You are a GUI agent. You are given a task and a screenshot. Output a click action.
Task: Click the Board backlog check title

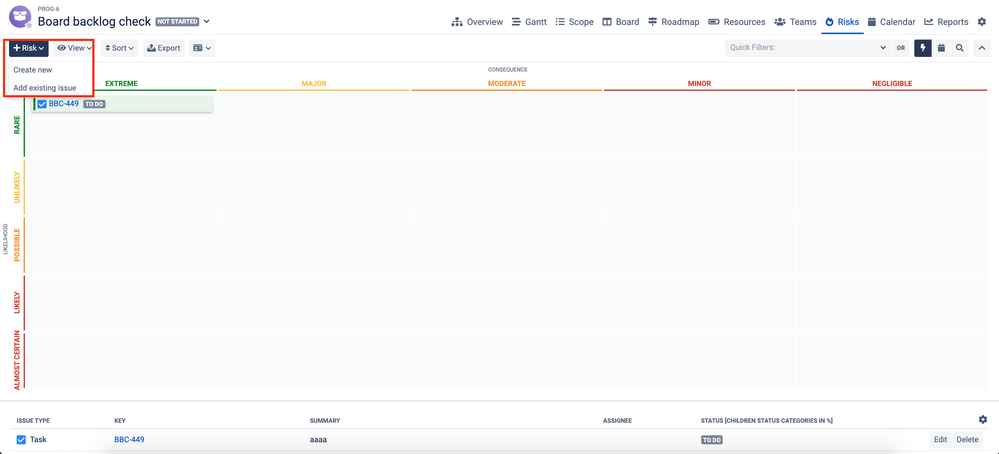(x=94, y=22)
